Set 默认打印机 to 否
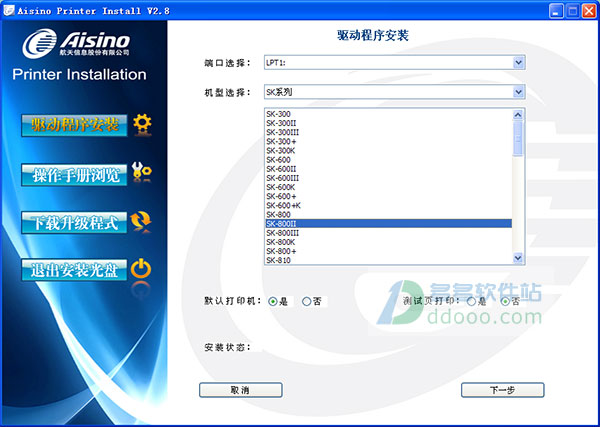 click(x=306, y=302)
